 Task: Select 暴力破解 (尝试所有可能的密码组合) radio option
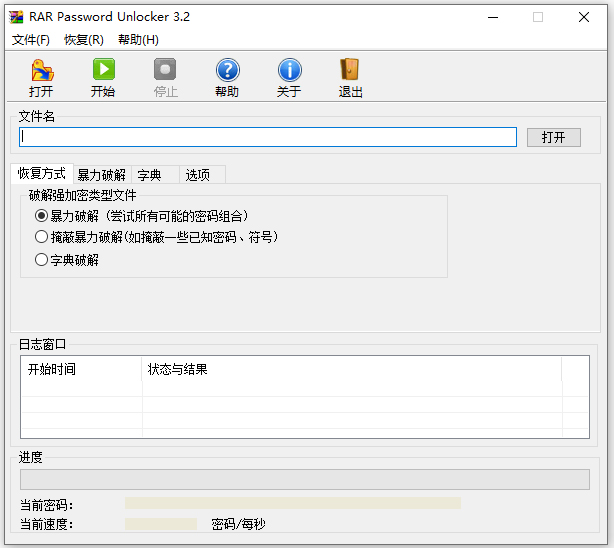[142, 216]
